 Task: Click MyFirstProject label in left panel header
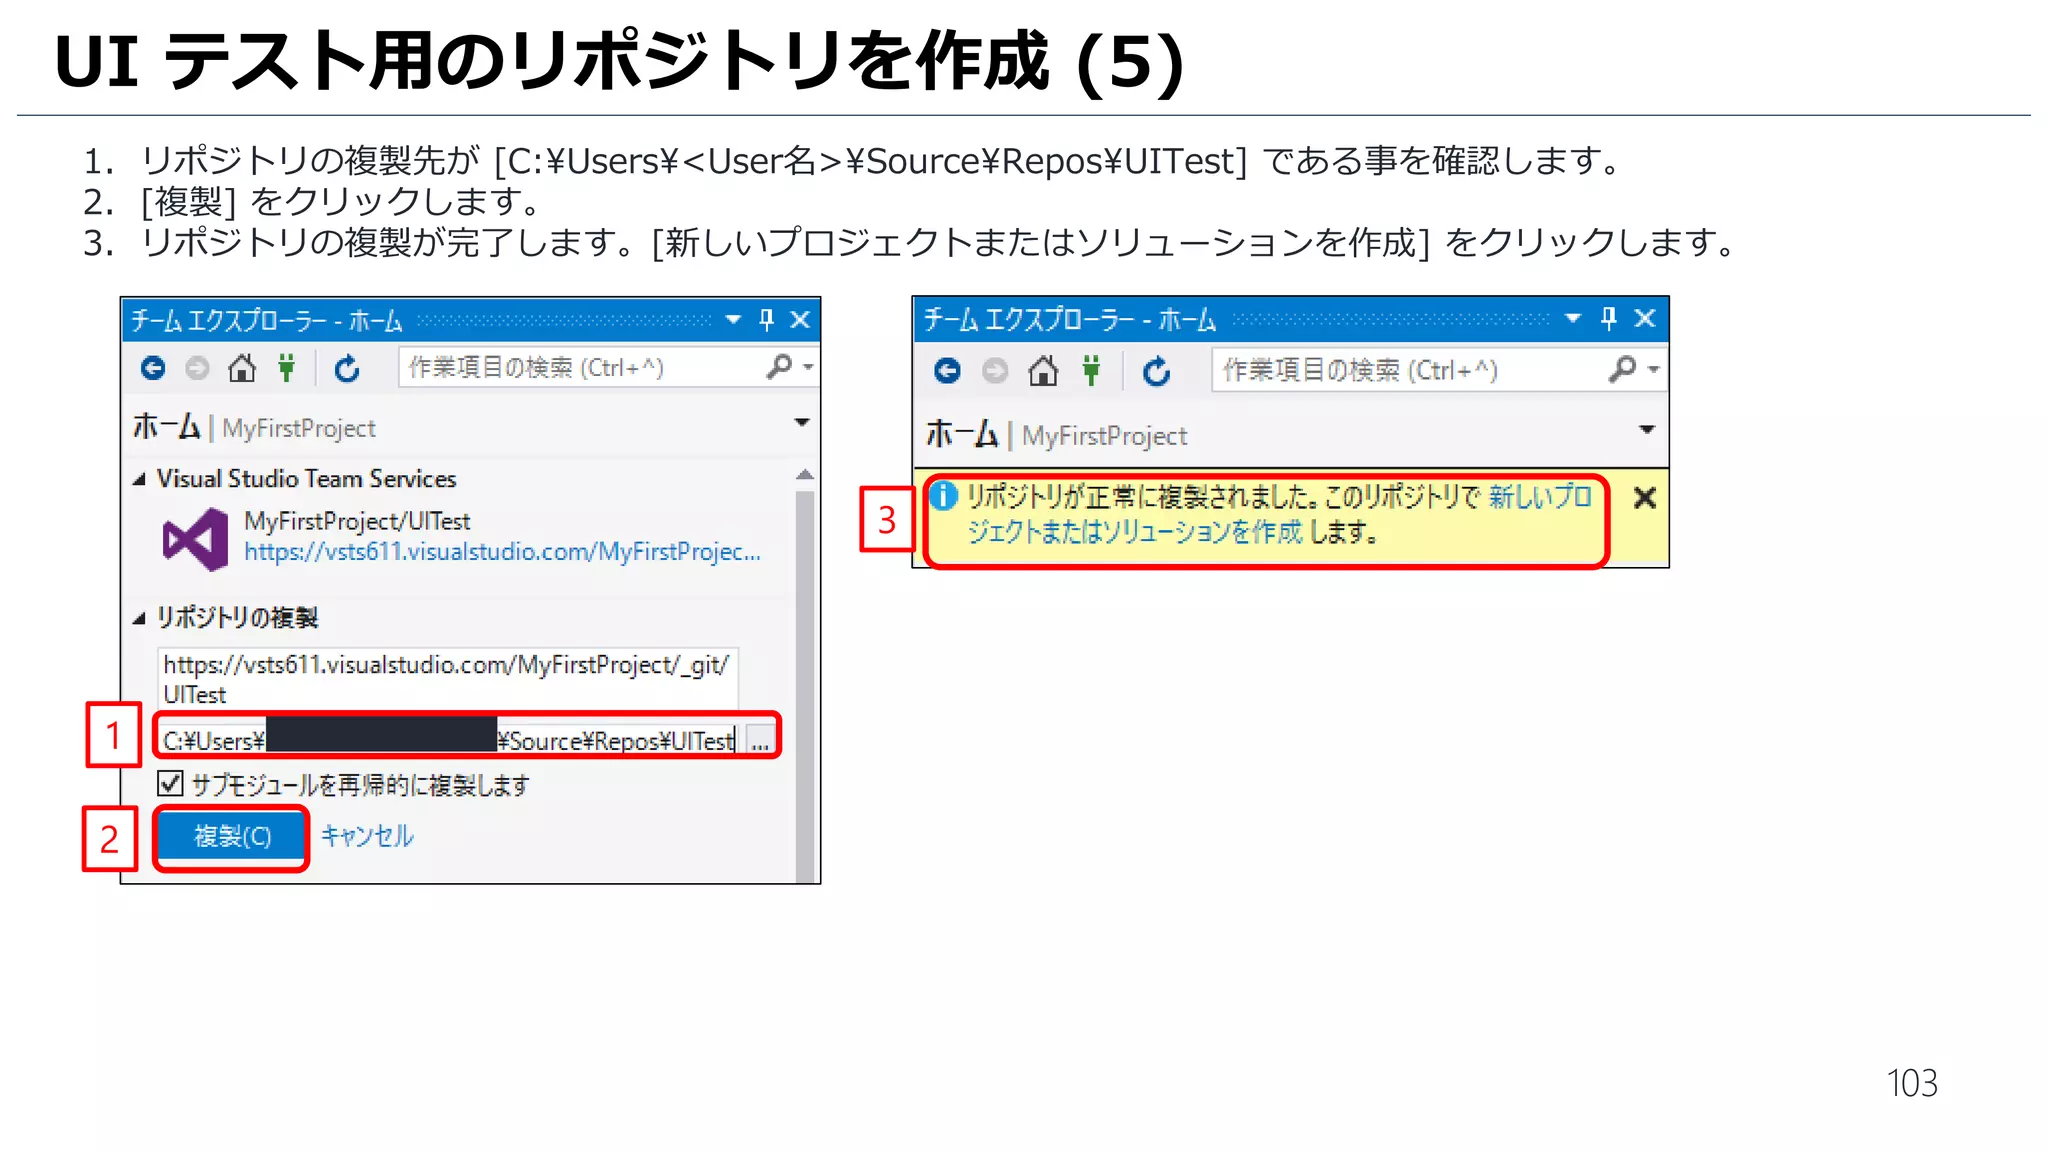[299, 429]
